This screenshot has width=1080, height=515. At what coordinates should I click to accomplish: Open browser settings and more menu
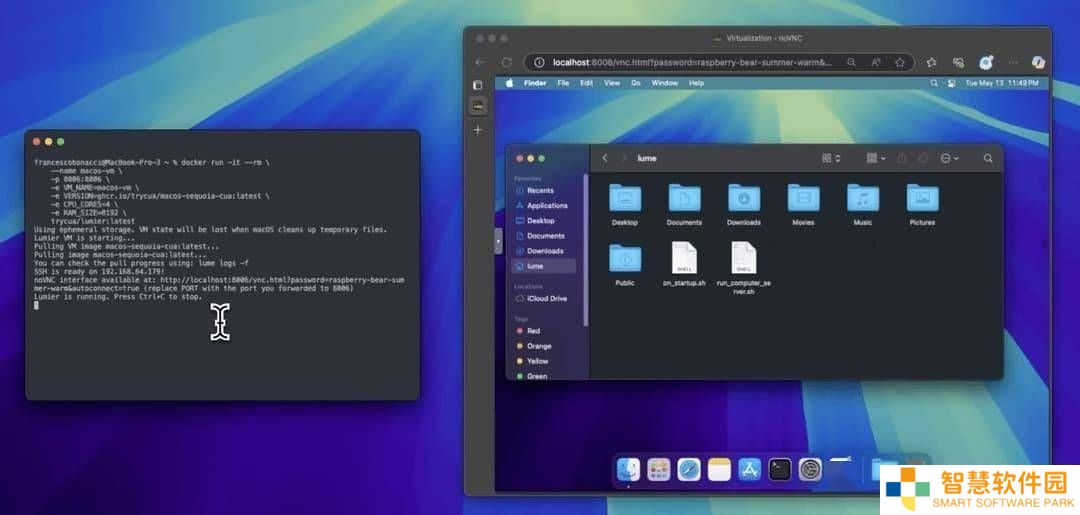(x=1012, y=62)
